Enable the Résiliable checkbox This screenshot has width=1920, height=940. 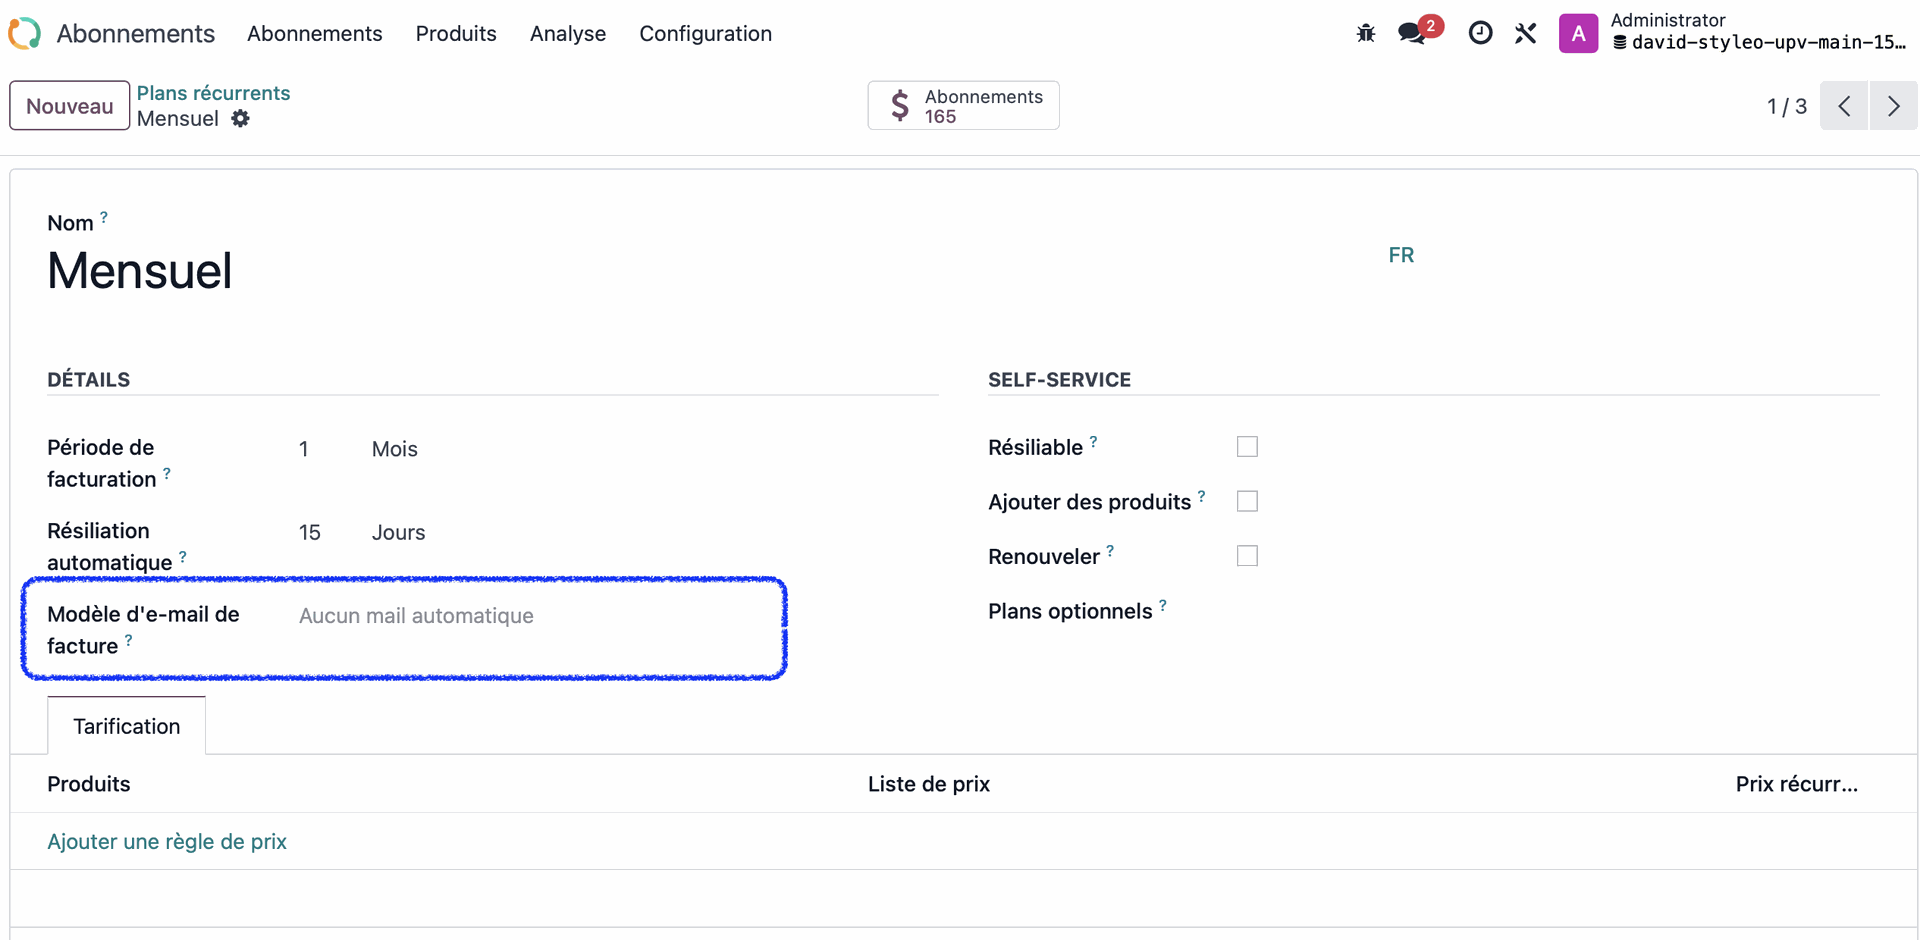click(1247, 447)
